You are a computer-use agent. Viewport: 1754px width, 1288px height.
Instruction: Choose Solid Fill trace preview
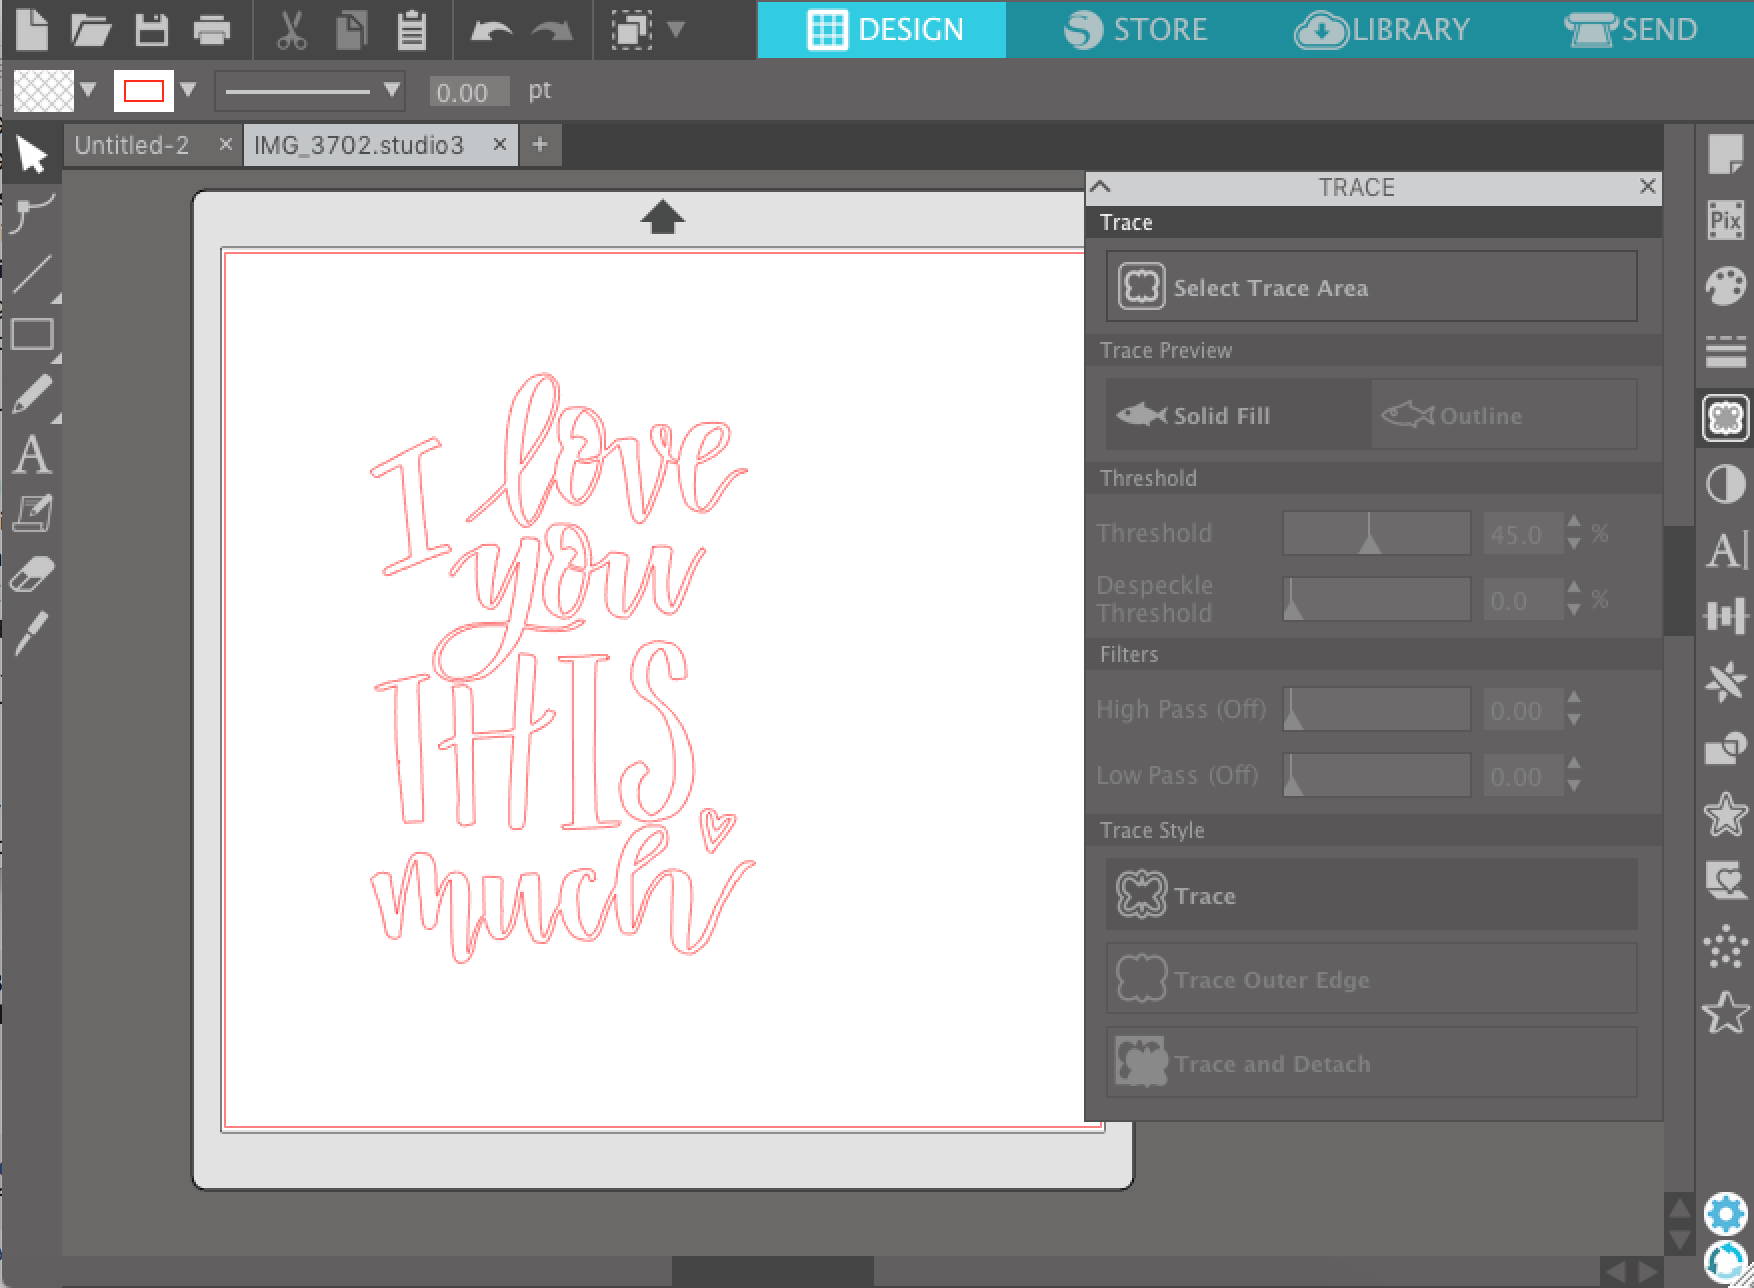tap(1238, 415)
